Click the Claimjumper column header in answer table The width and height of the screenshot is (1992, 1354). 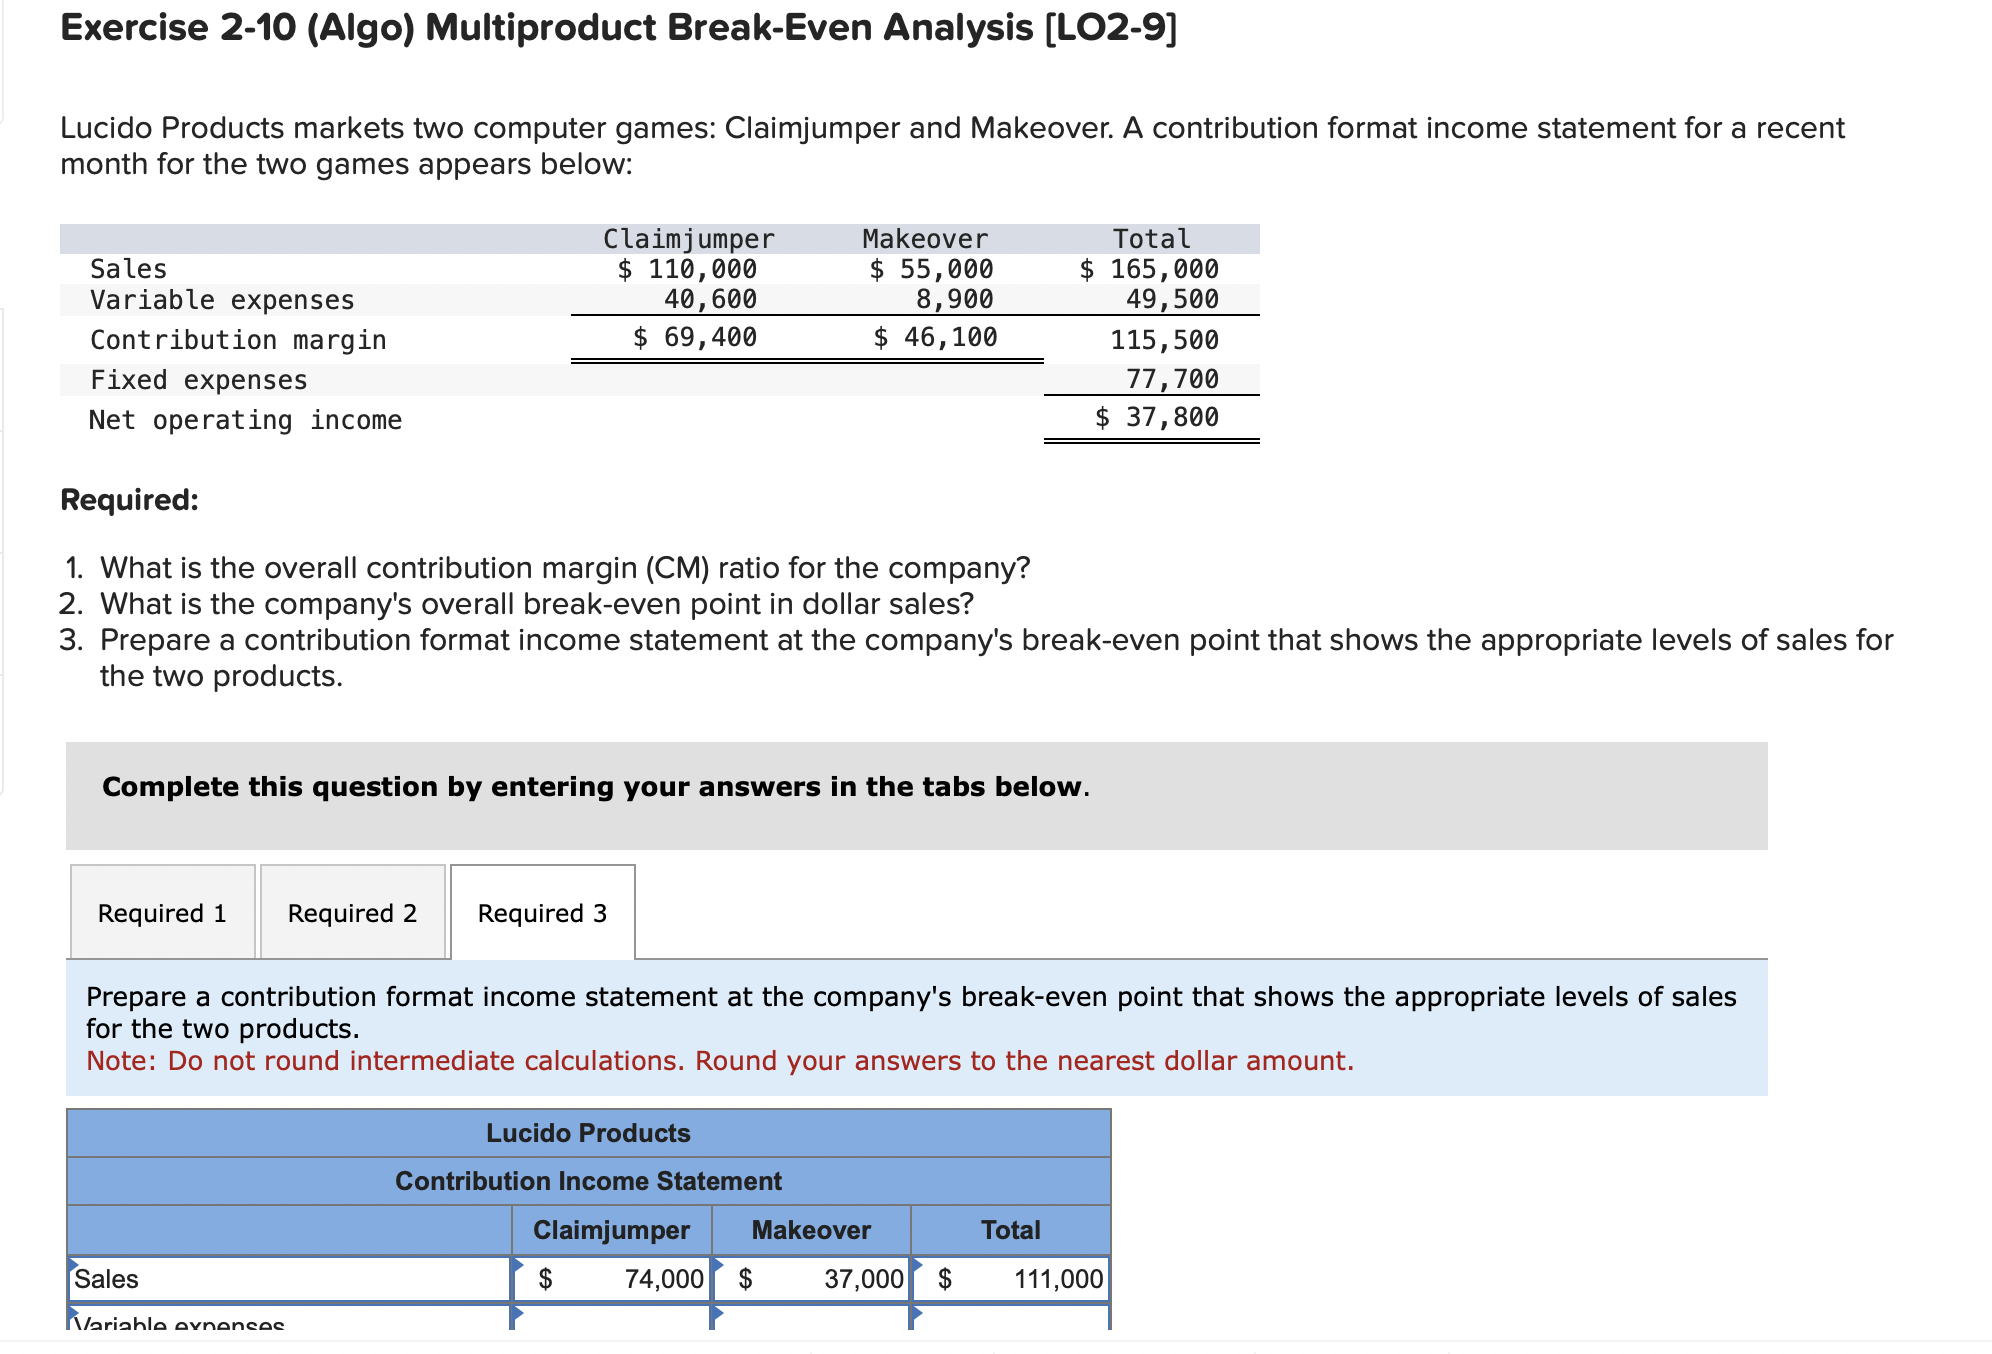point(611,1230)
